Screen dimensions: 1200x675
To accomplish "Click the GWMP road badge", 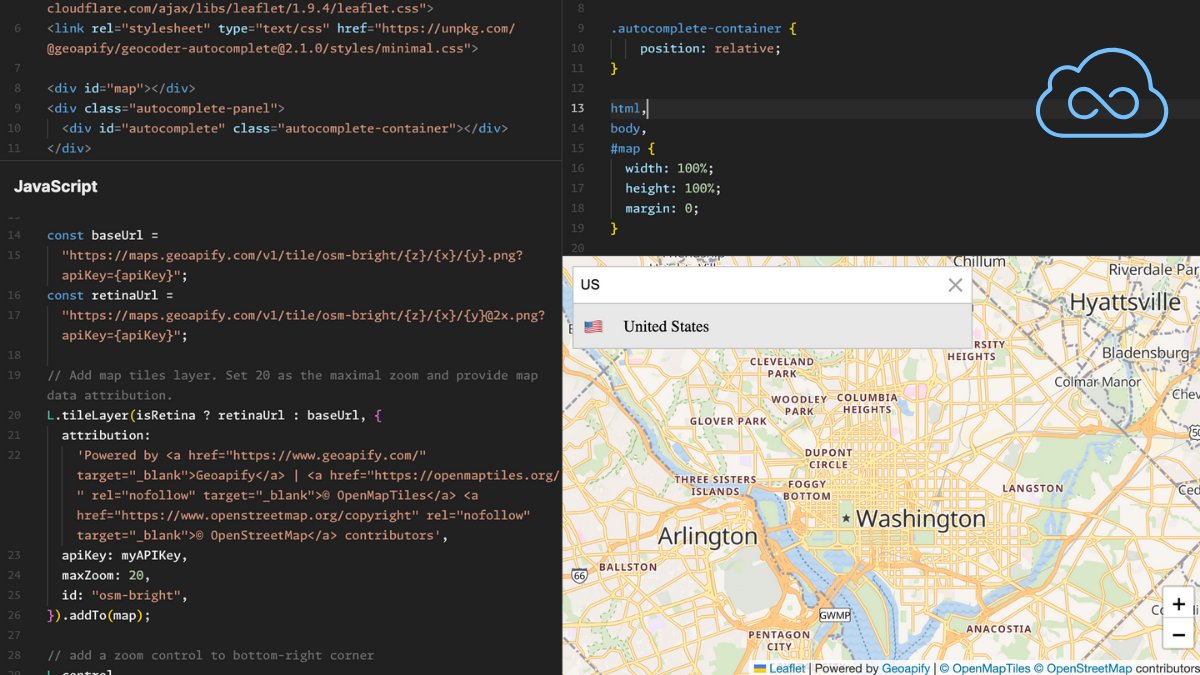I will [833, 616].
